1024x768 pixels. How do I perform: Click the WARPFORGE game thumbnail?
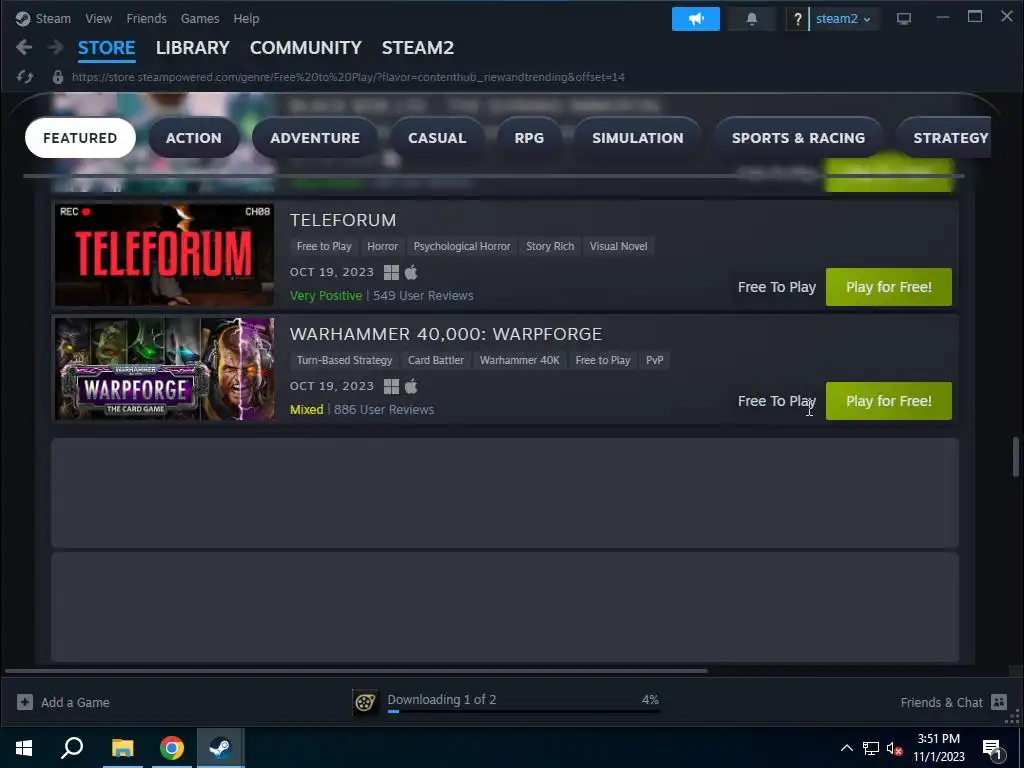[x=165, y=369]
